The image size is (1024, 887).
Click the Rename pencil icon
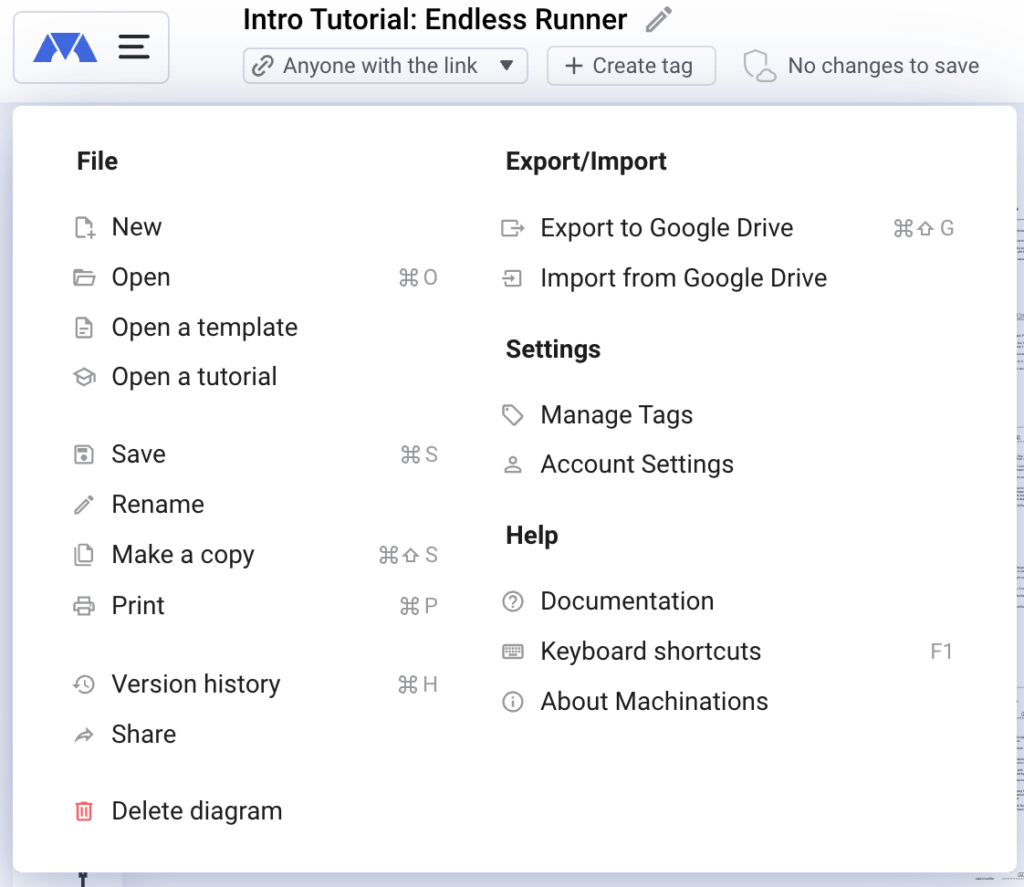pyautogui.click(x=84, y=504)
